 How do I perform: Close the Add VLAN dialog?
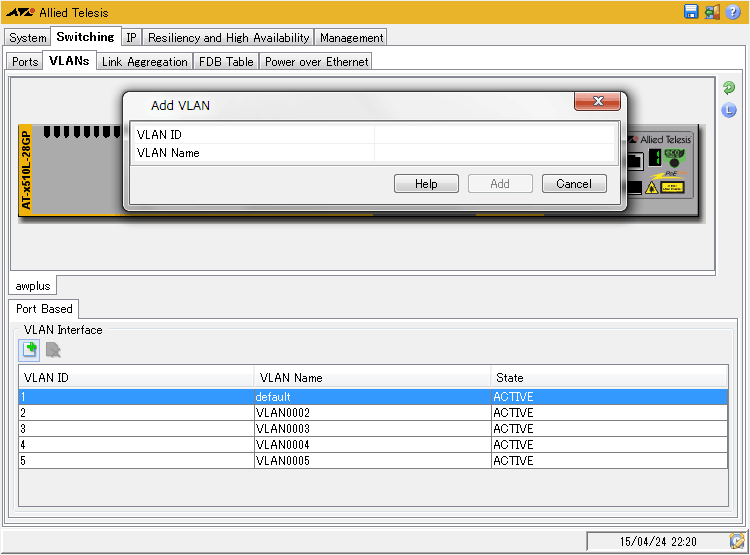[x=598, y=102]
